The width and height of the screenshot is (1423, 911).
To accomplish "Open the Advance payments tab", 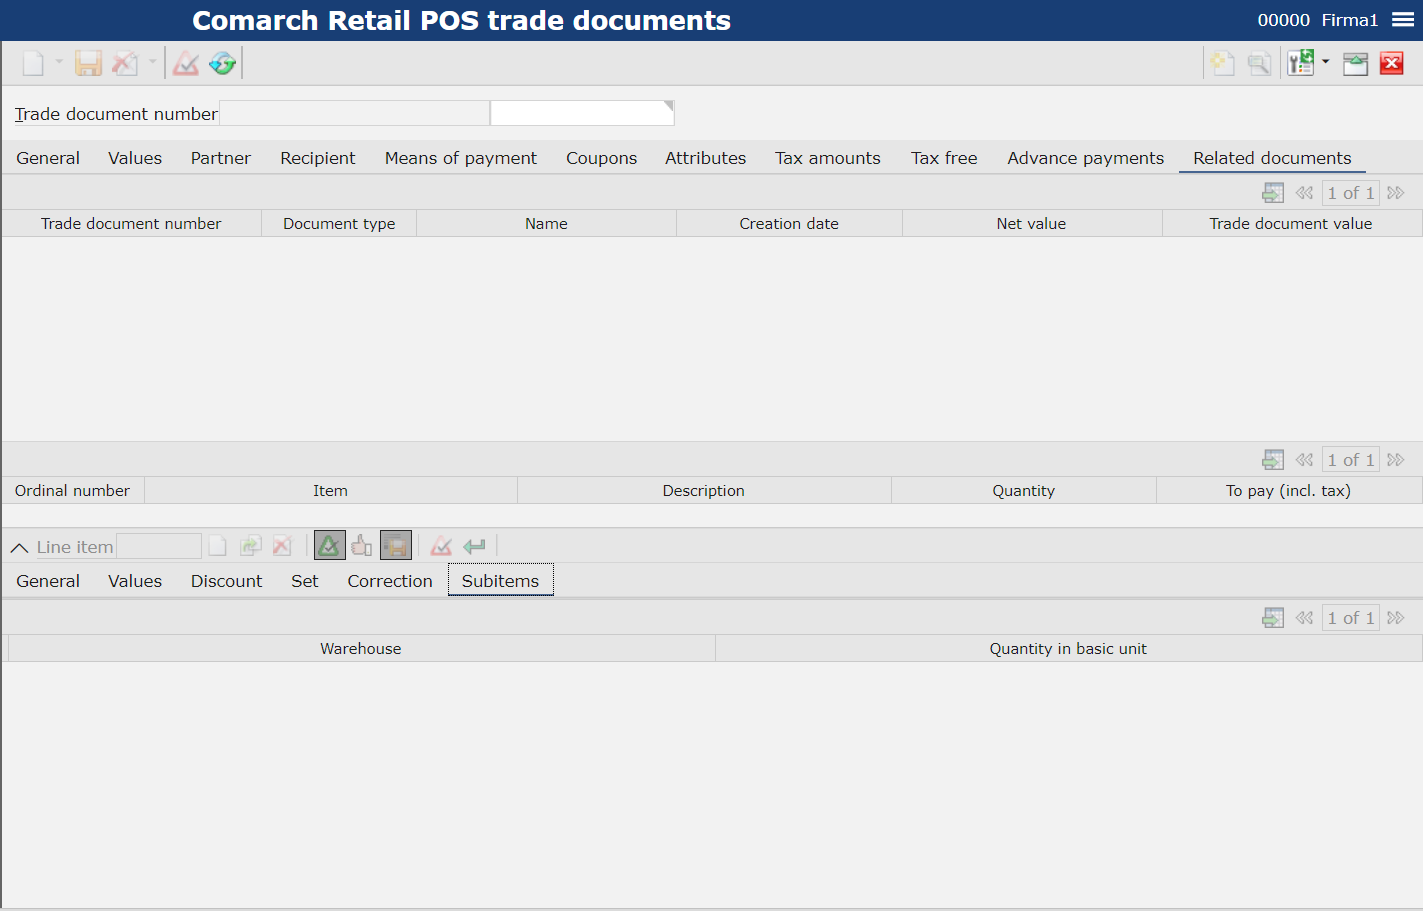I will tap(1086, 158).
